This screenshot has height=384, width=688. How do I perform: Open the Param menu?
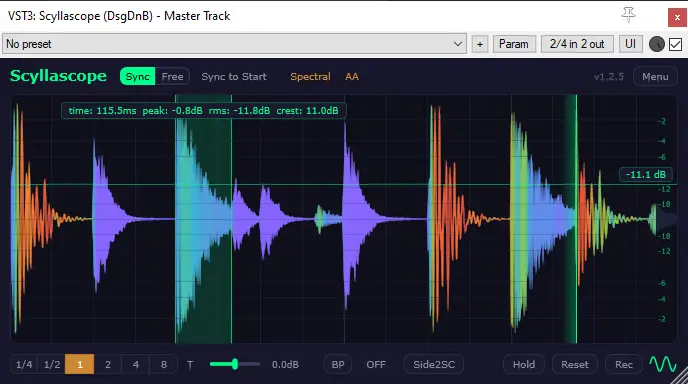pos(514,44)
